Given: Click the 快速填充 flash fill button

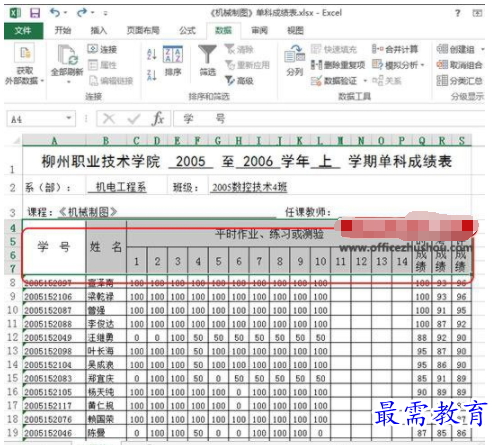Looking at the screenshot, I should pyautogui.click(x=334, y=49).
